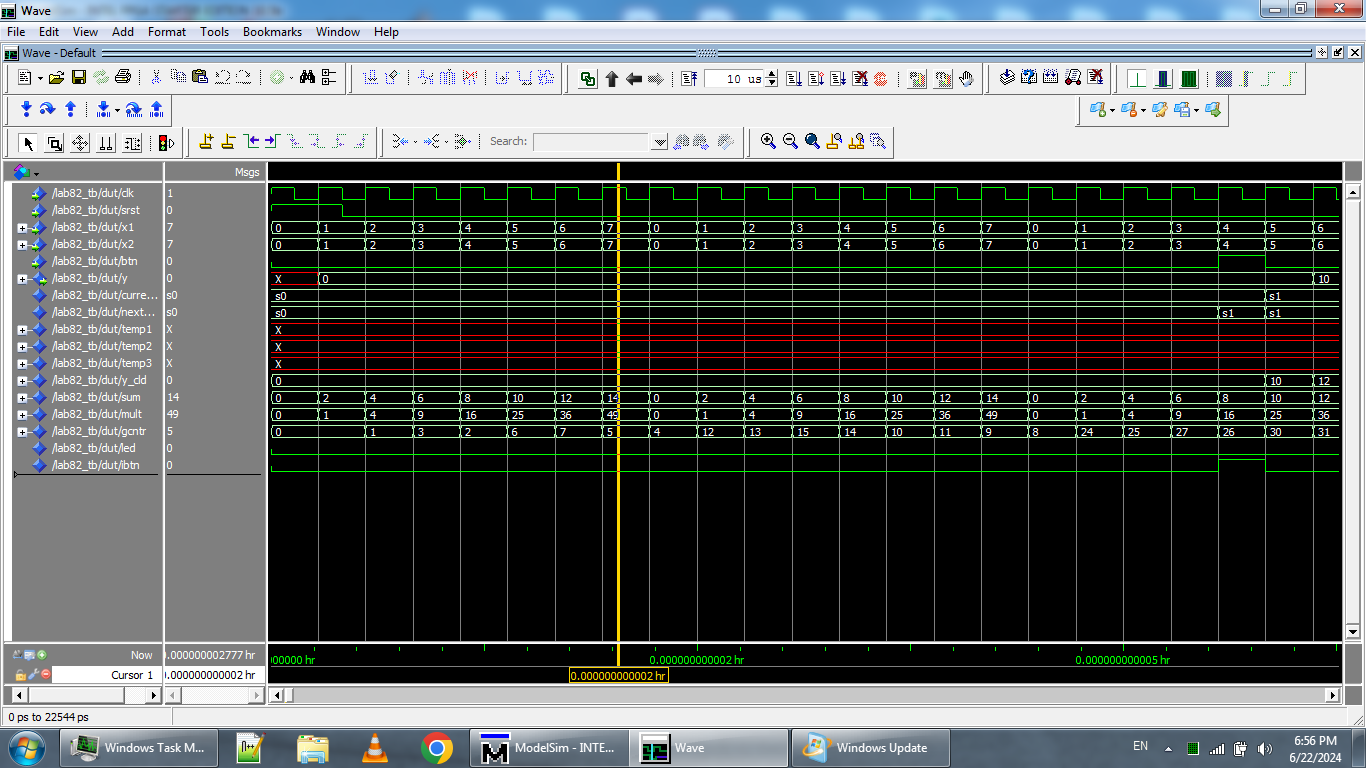Toggle the blue logic wave format button
The image size is (1366, 768).
click(x=1163, y=79)
